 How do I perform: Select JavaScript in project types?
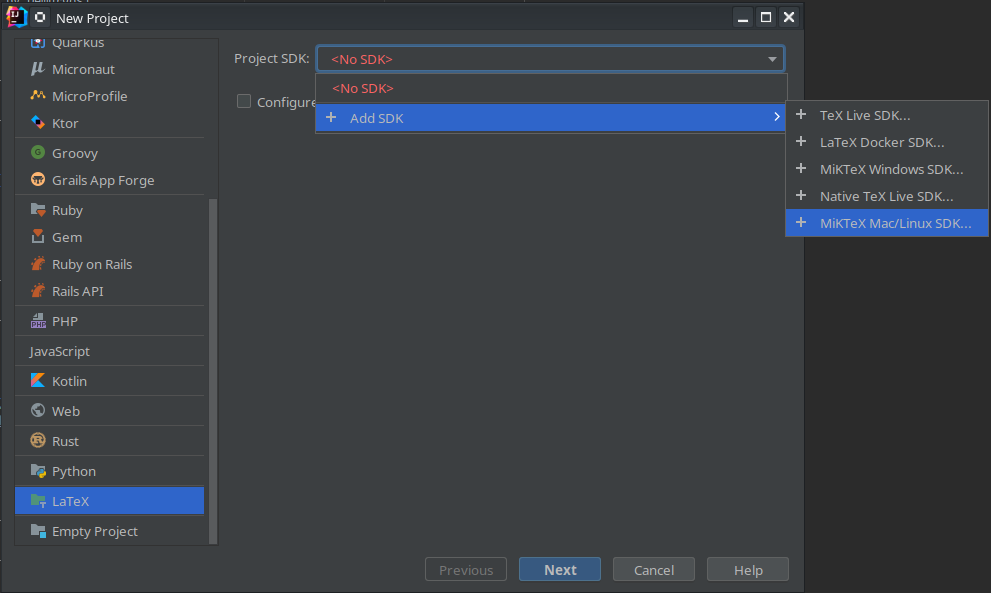tap(59, 351)
